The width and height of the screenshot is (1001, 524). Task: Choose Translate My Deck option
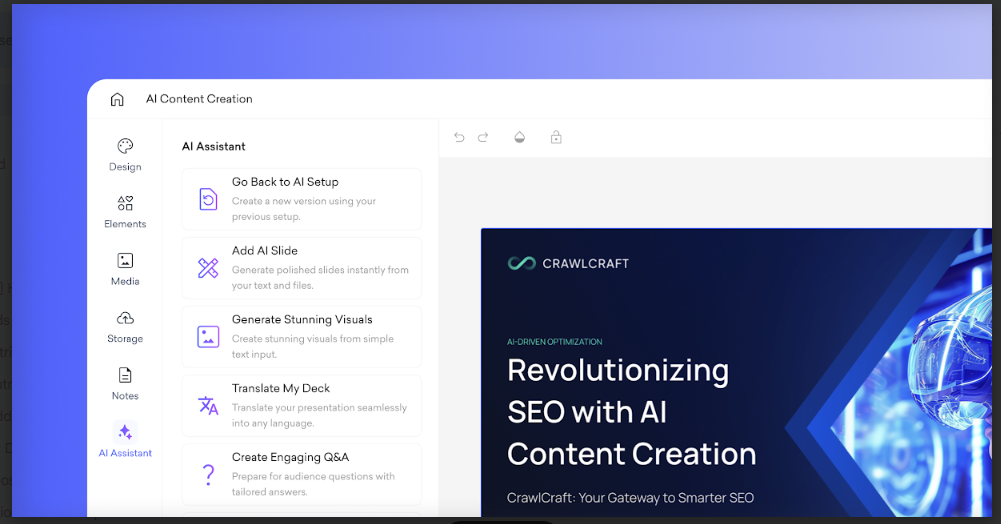click(302, 405)
